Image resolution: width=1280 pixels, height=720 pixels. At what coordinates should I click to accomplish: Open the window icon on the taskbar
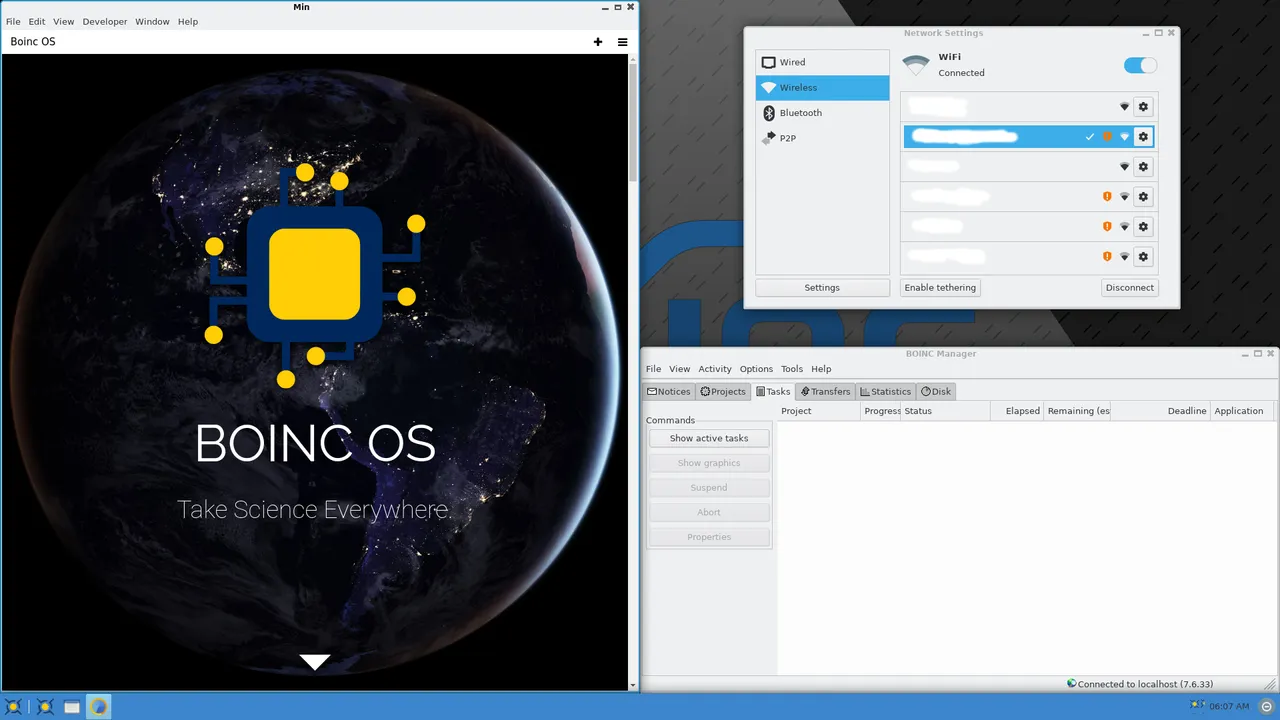point(72,707)
